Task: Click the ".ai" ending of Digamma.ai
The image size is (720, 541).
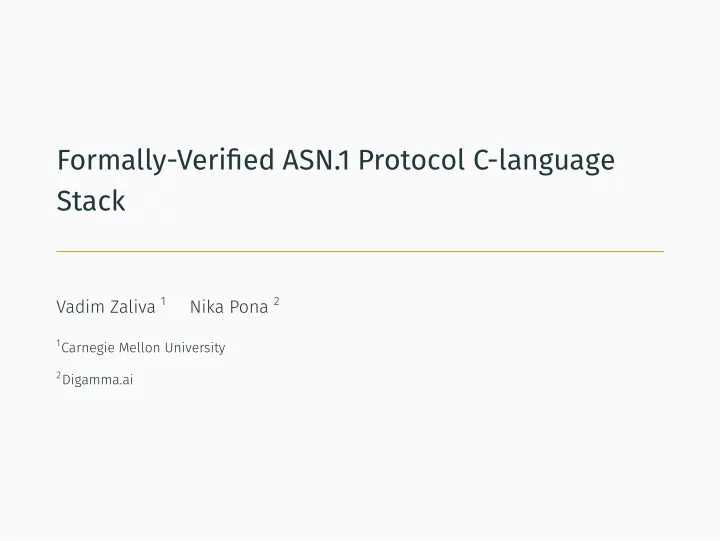Action: (127, 380)
